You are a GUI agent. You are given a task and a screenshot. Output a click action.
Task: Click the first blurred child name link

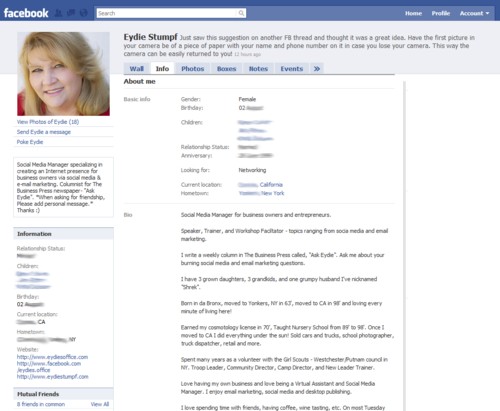point(255,123)
